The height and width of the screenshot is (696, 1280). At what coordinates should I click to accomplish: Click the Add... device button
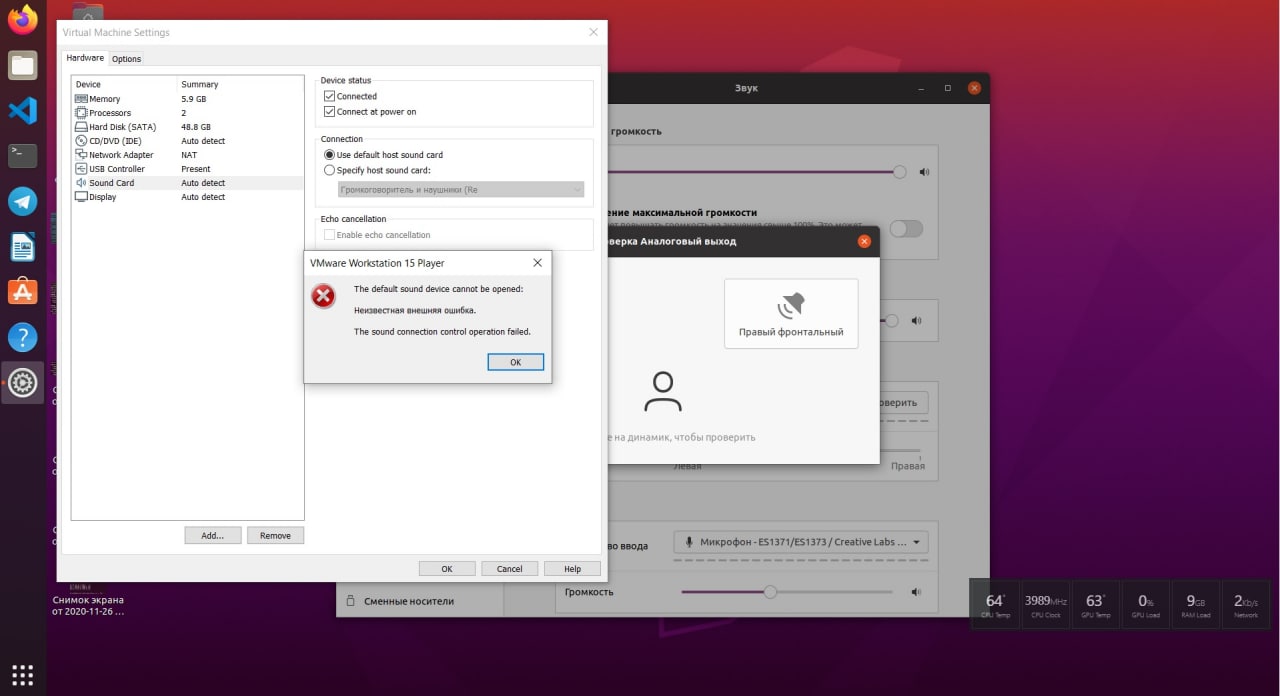pyautogui.click(x=213, y=535)
